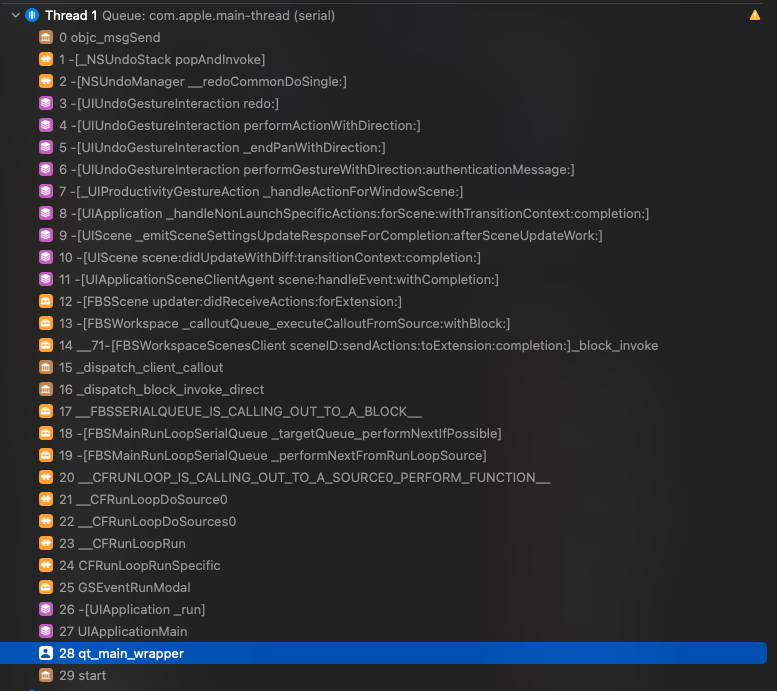777x691 pixels.
Task: Select stack frame 0 objc_msgSend
Action: [110, 37]
